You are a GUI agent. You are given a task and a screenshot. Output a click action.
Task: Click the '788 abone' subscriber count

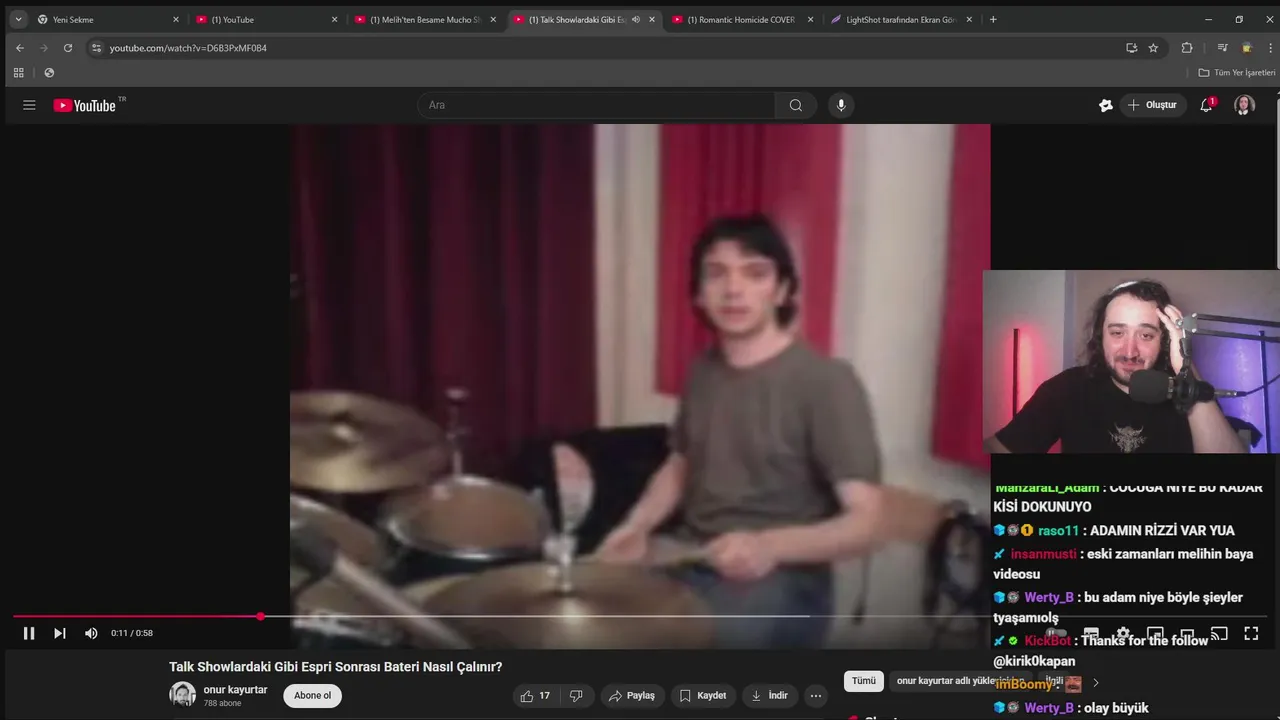click(222, 703)
